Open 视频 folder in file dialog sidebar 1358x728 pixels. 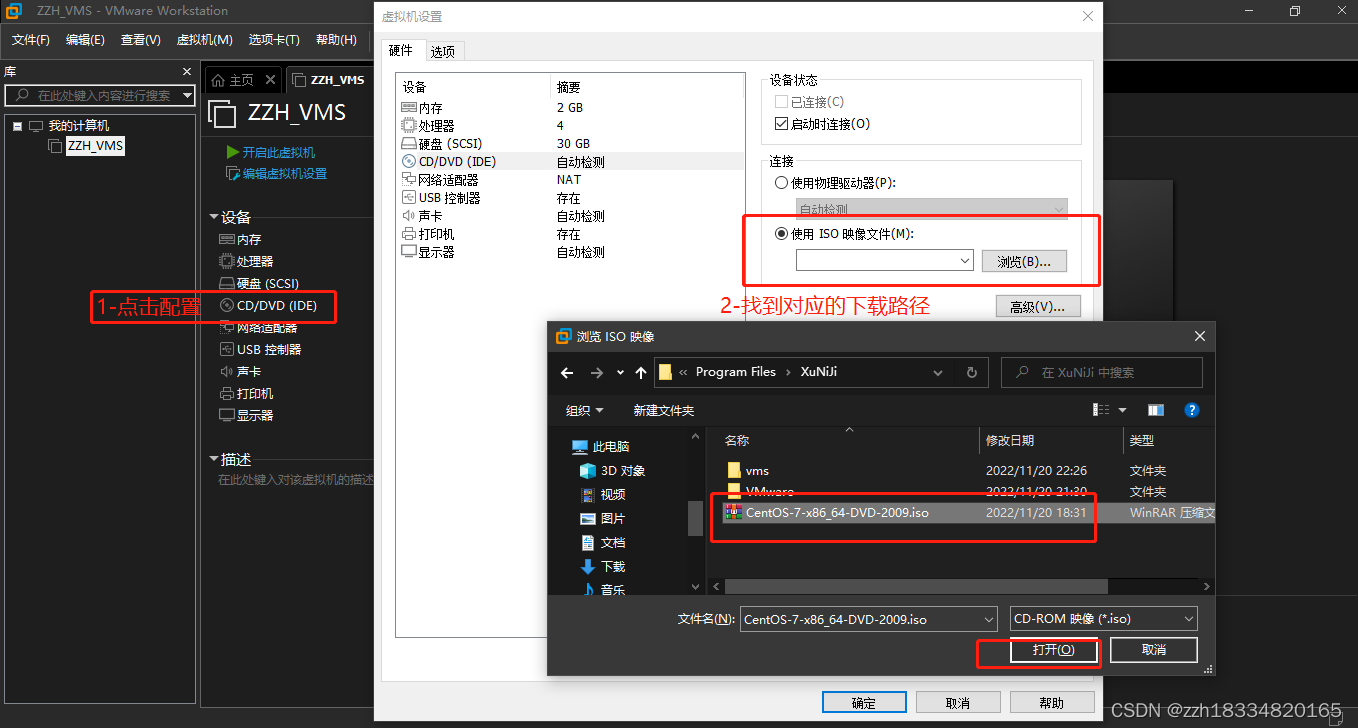[x=603, y=494]
